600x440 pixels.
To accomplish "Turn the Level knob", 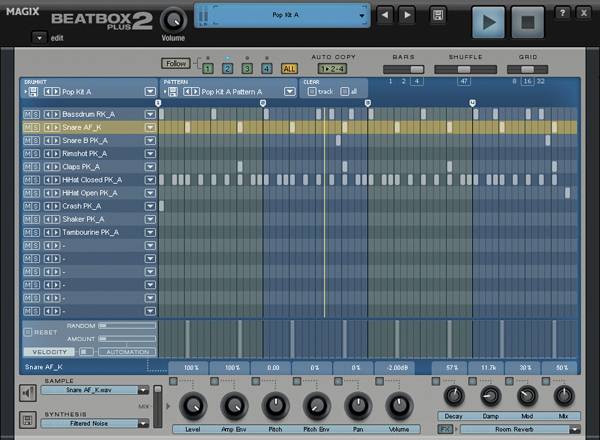I will click(193, 406).
